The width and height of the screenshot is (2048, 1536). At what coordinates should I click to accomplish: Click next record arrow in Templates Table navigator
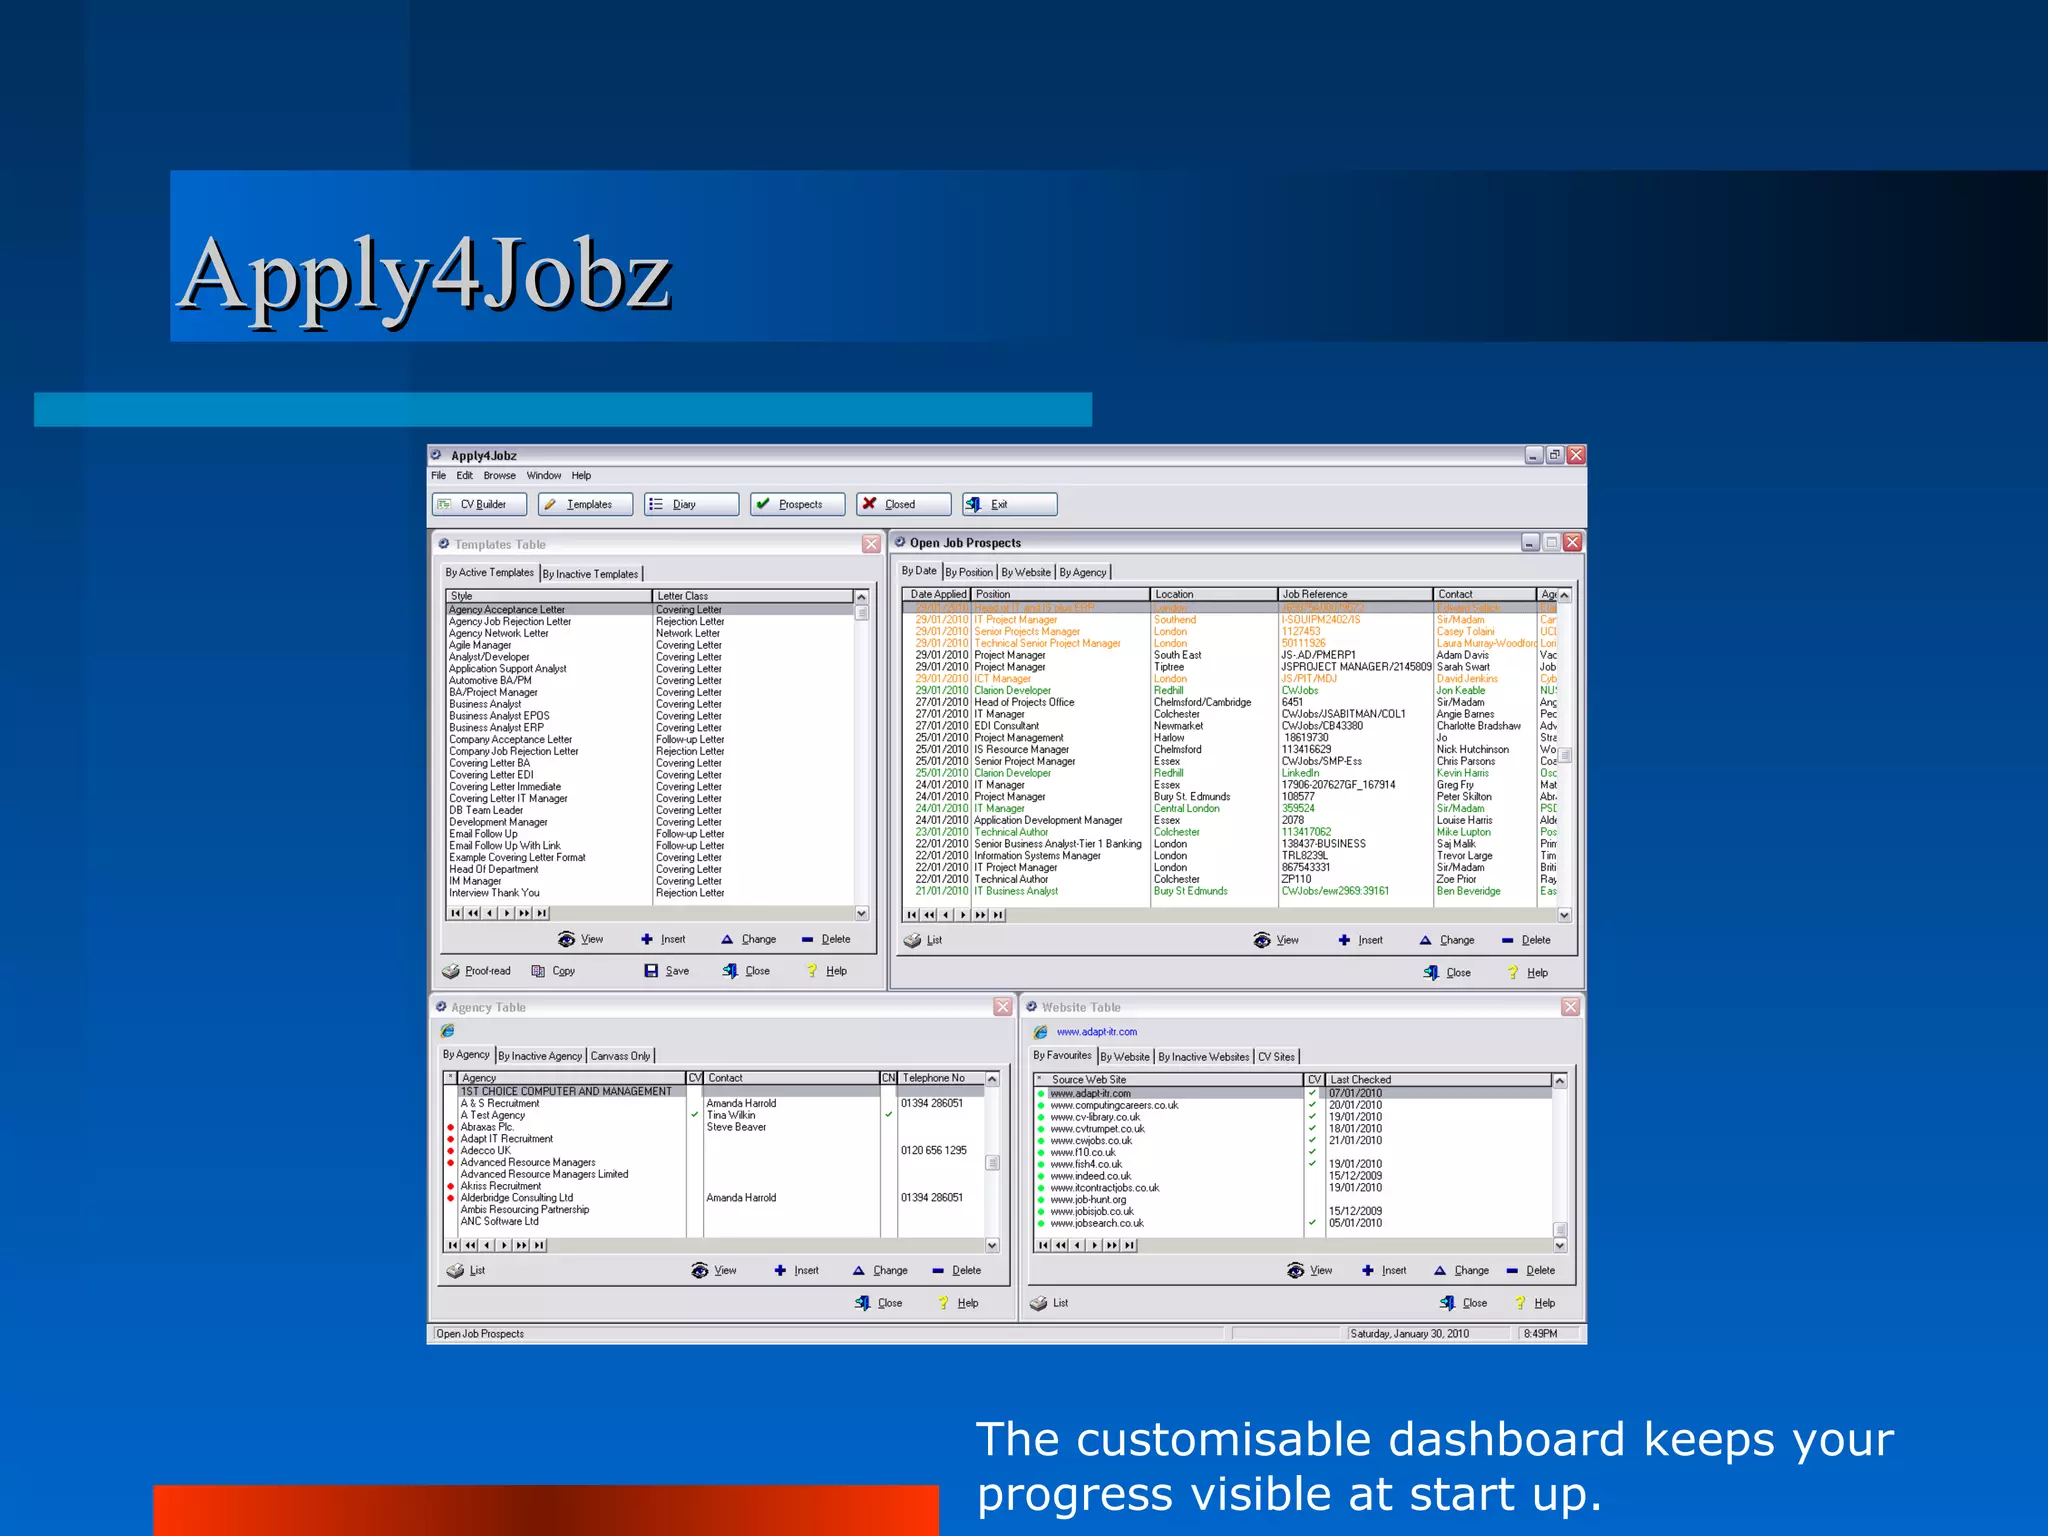click(x=507, y=913)
